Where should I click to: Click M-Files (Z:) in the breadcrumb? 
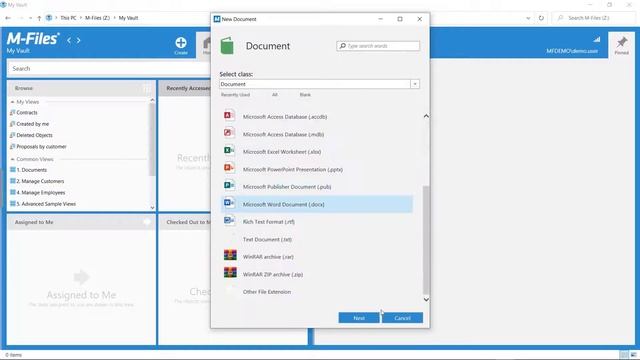(x=97, y=18)
